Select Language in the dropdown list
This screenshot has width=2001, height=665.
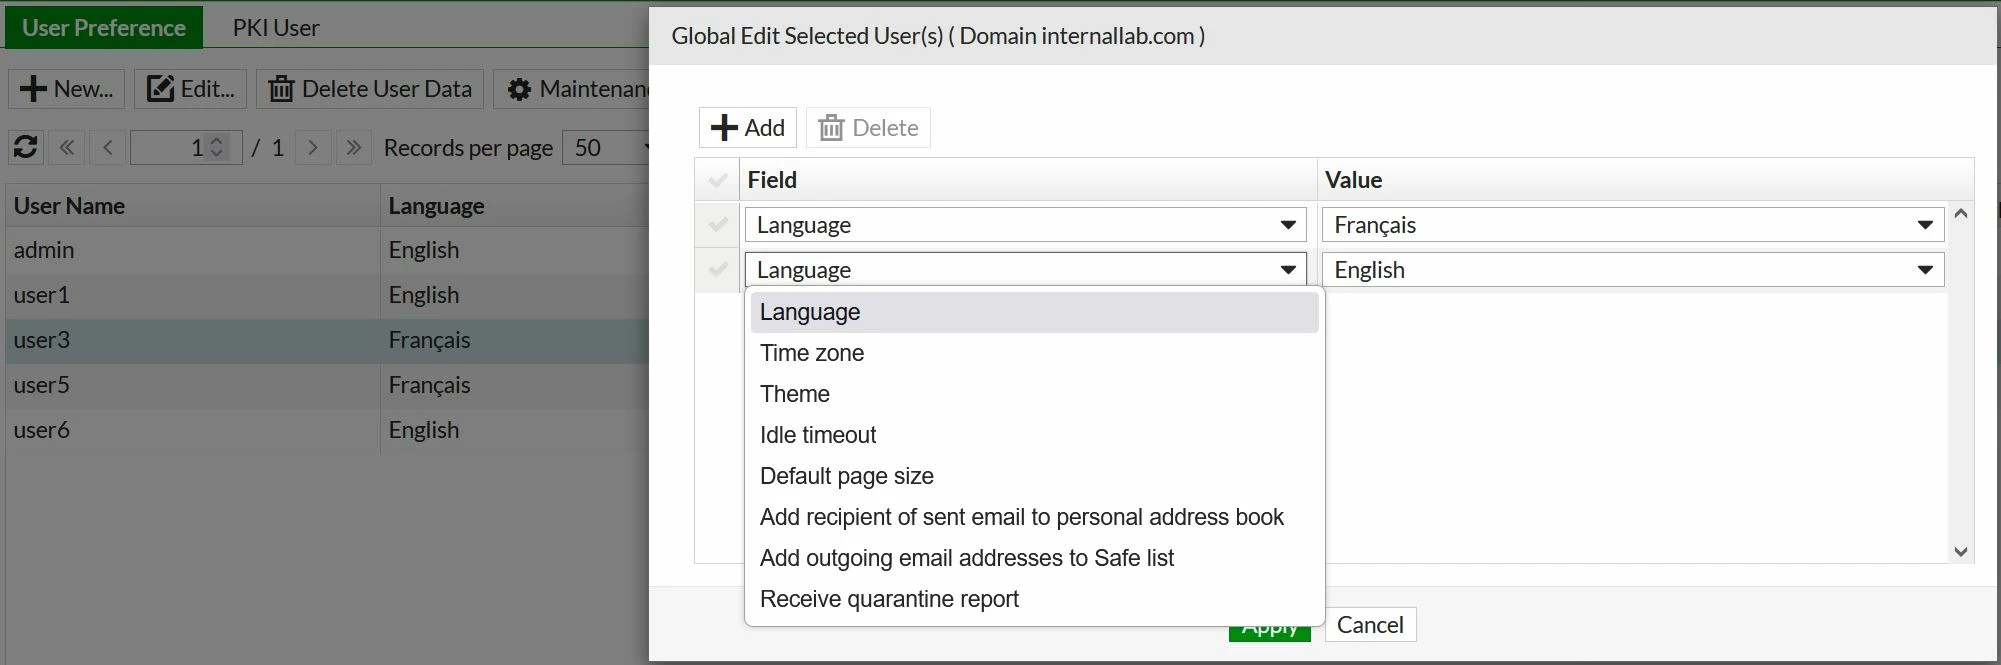point(1034,312)
